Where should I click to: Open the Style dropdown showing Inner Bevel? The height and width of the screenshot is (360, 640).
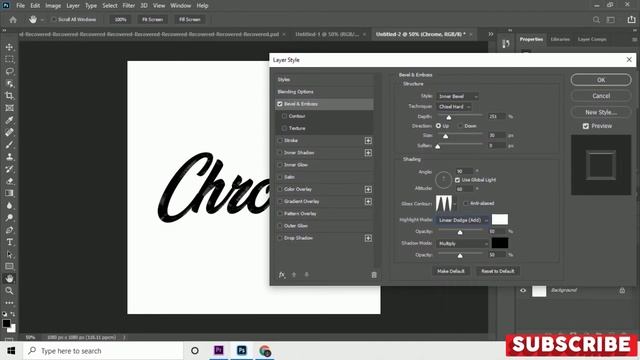458,96
